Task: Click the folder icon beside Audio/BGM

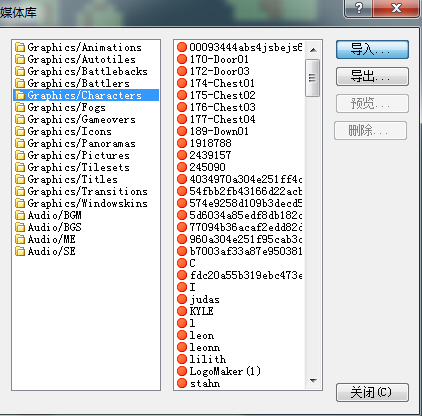Action: [x=20, y=215]
